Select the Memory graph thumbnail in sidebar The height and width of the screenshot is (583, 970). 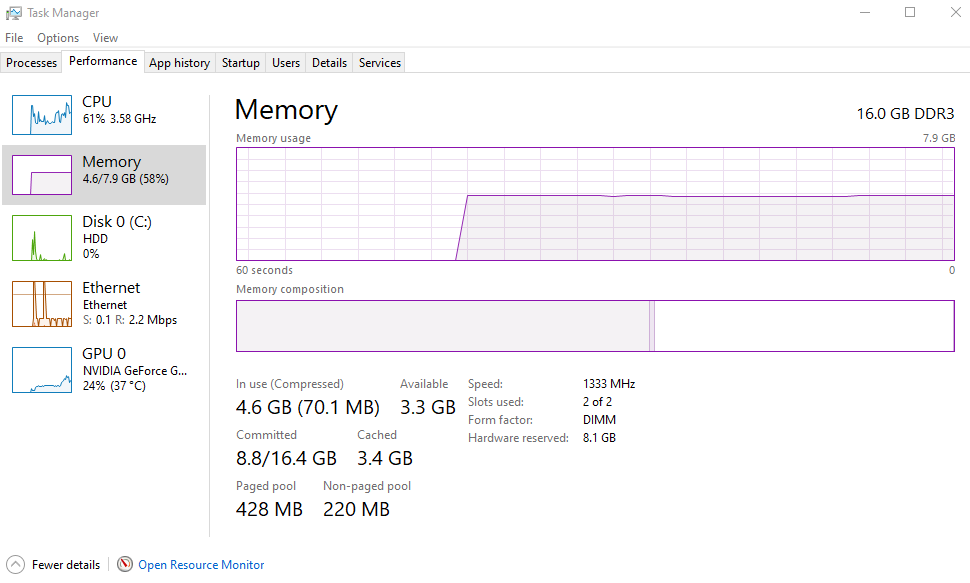pyautogui.click(x=42, y=175)
